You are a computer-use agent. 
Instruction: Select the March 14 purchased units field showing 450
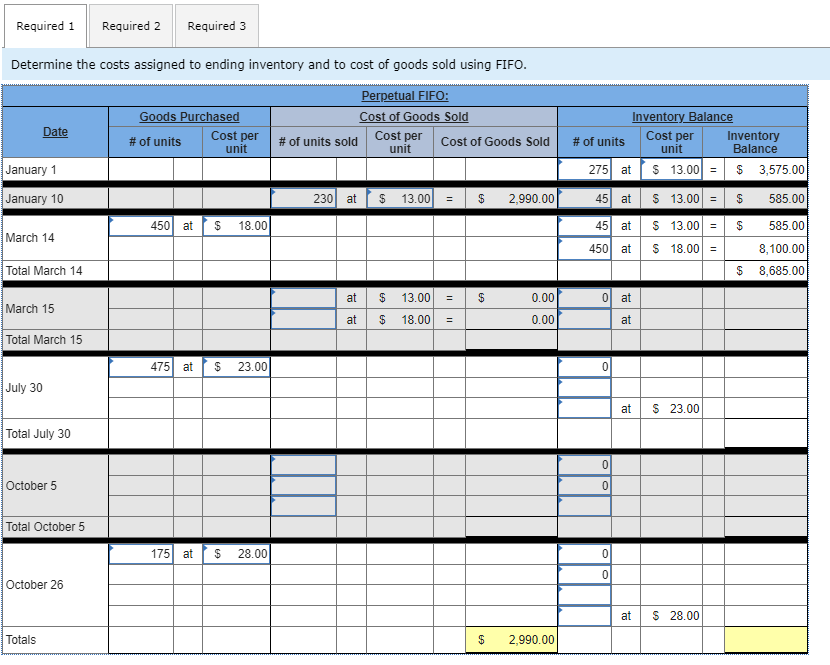click(139, 226)
